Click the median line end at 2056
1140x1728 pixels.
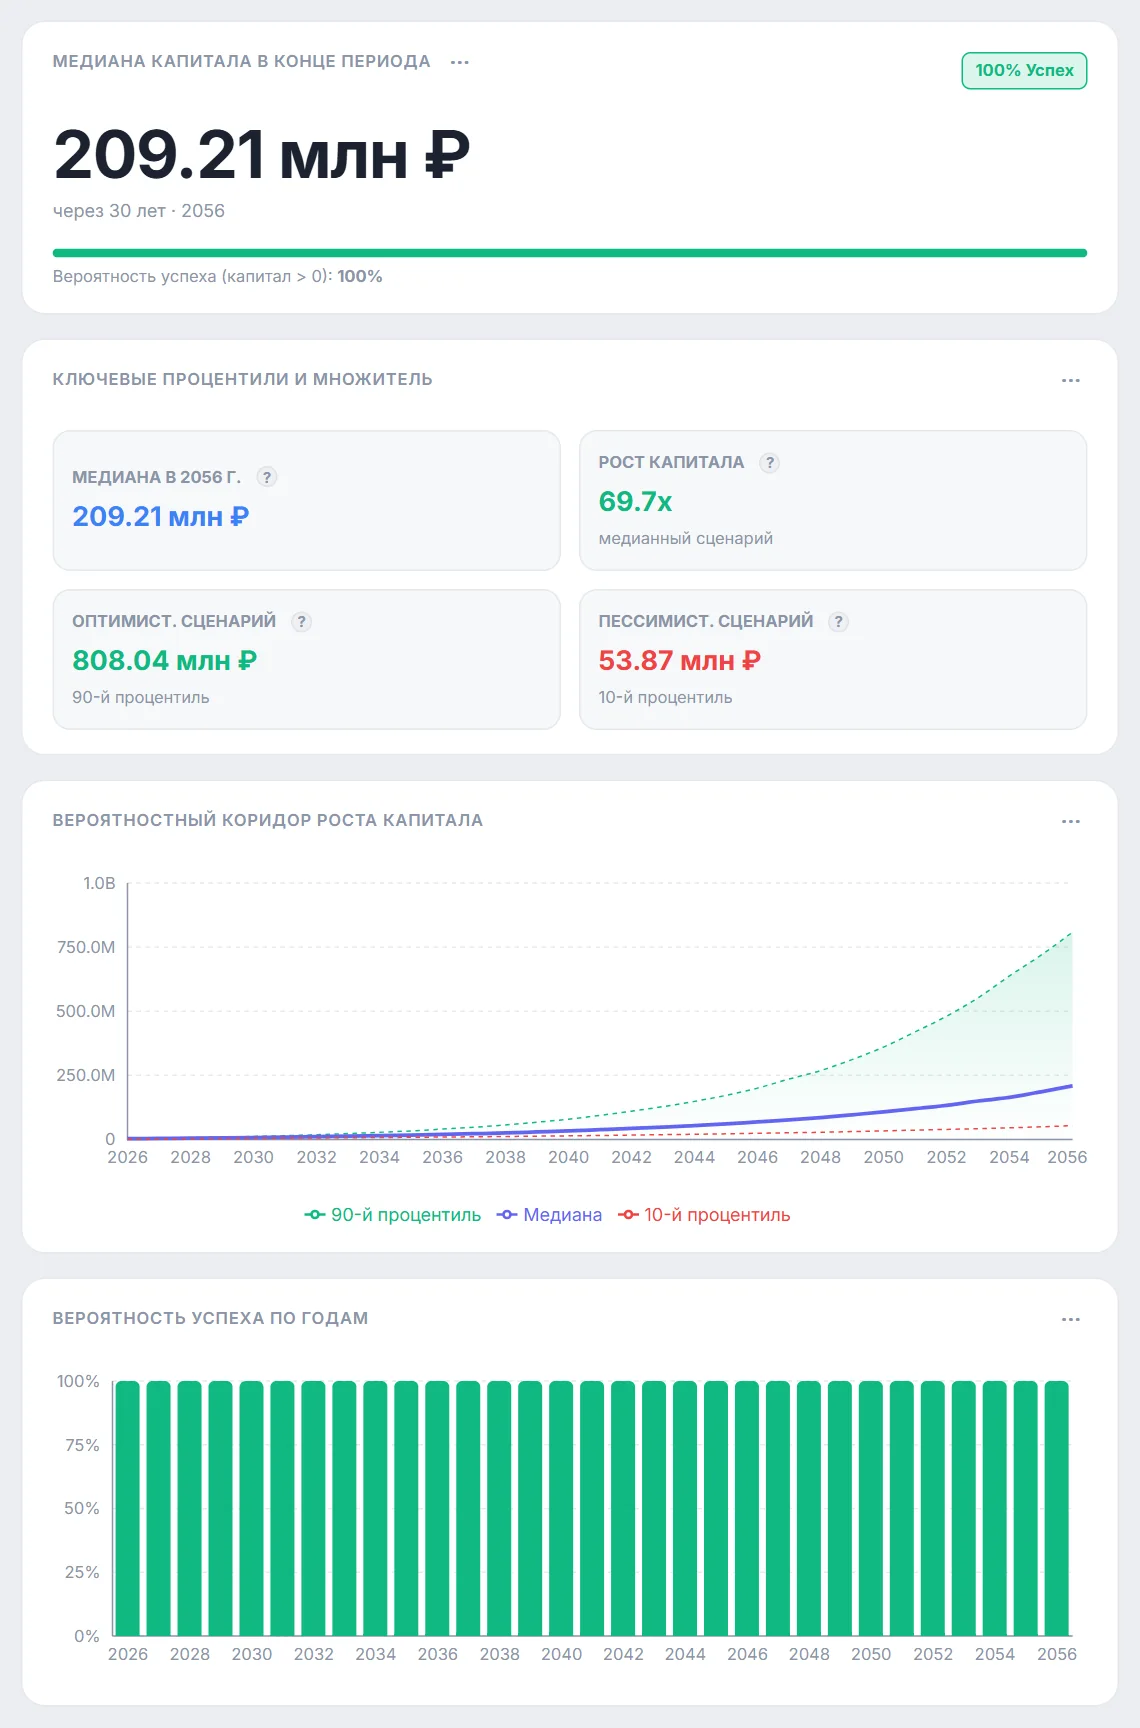(x=1071, y=1086)
